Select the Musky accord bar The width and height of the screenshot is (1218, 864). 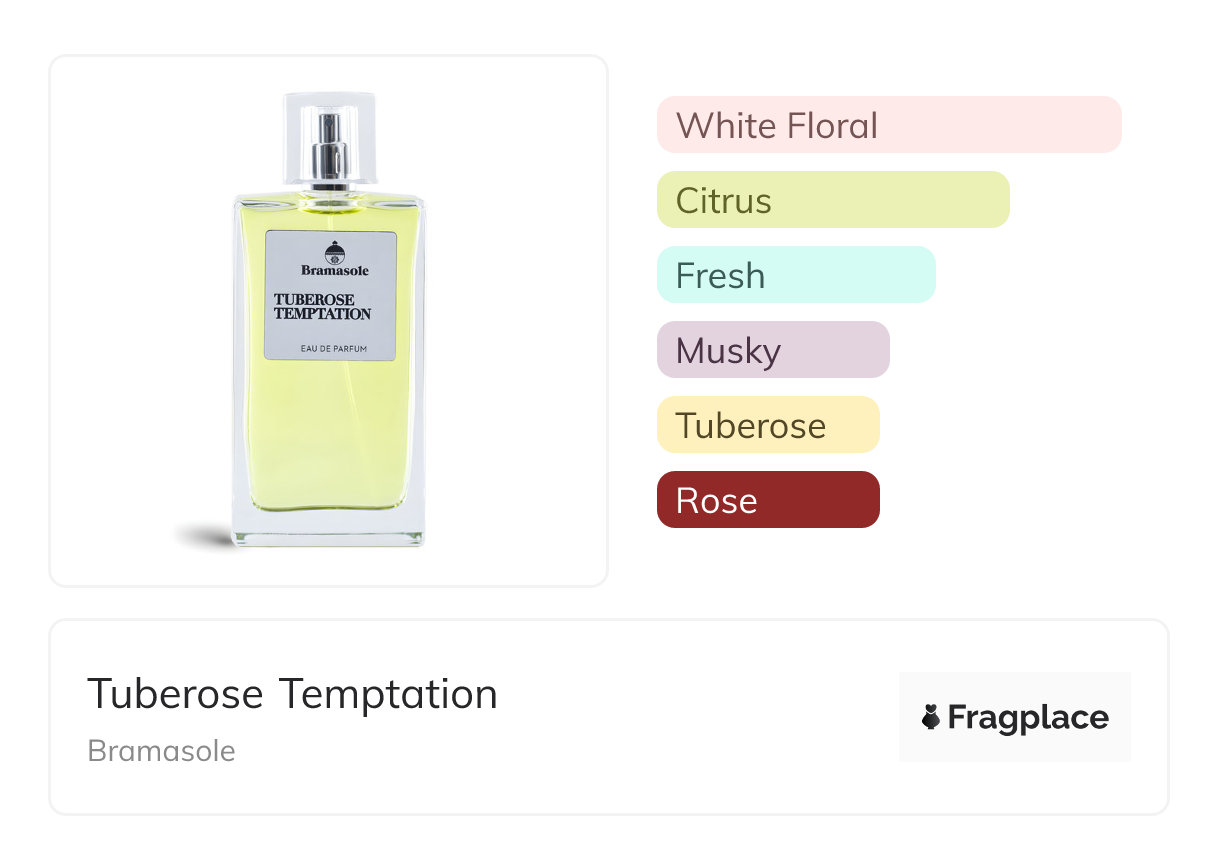coord(772,350)
